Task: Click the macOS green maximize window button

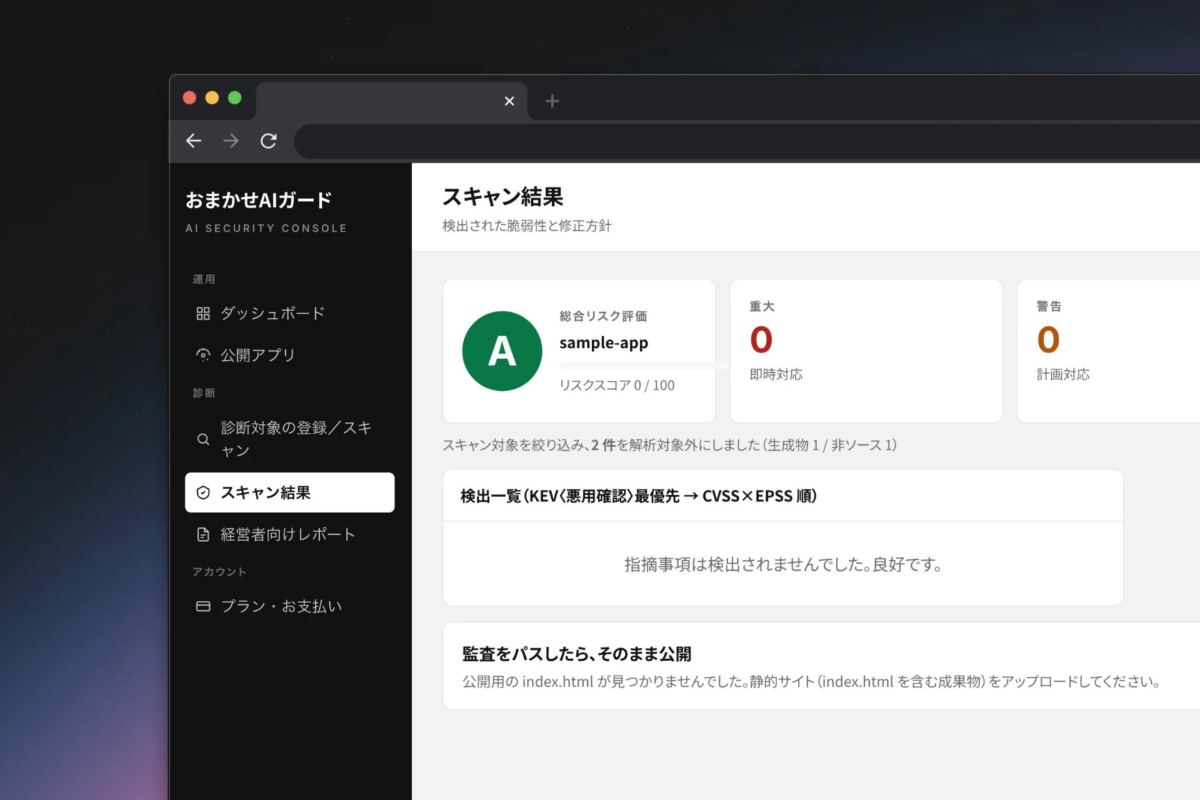Action: [x=235, y=98]
